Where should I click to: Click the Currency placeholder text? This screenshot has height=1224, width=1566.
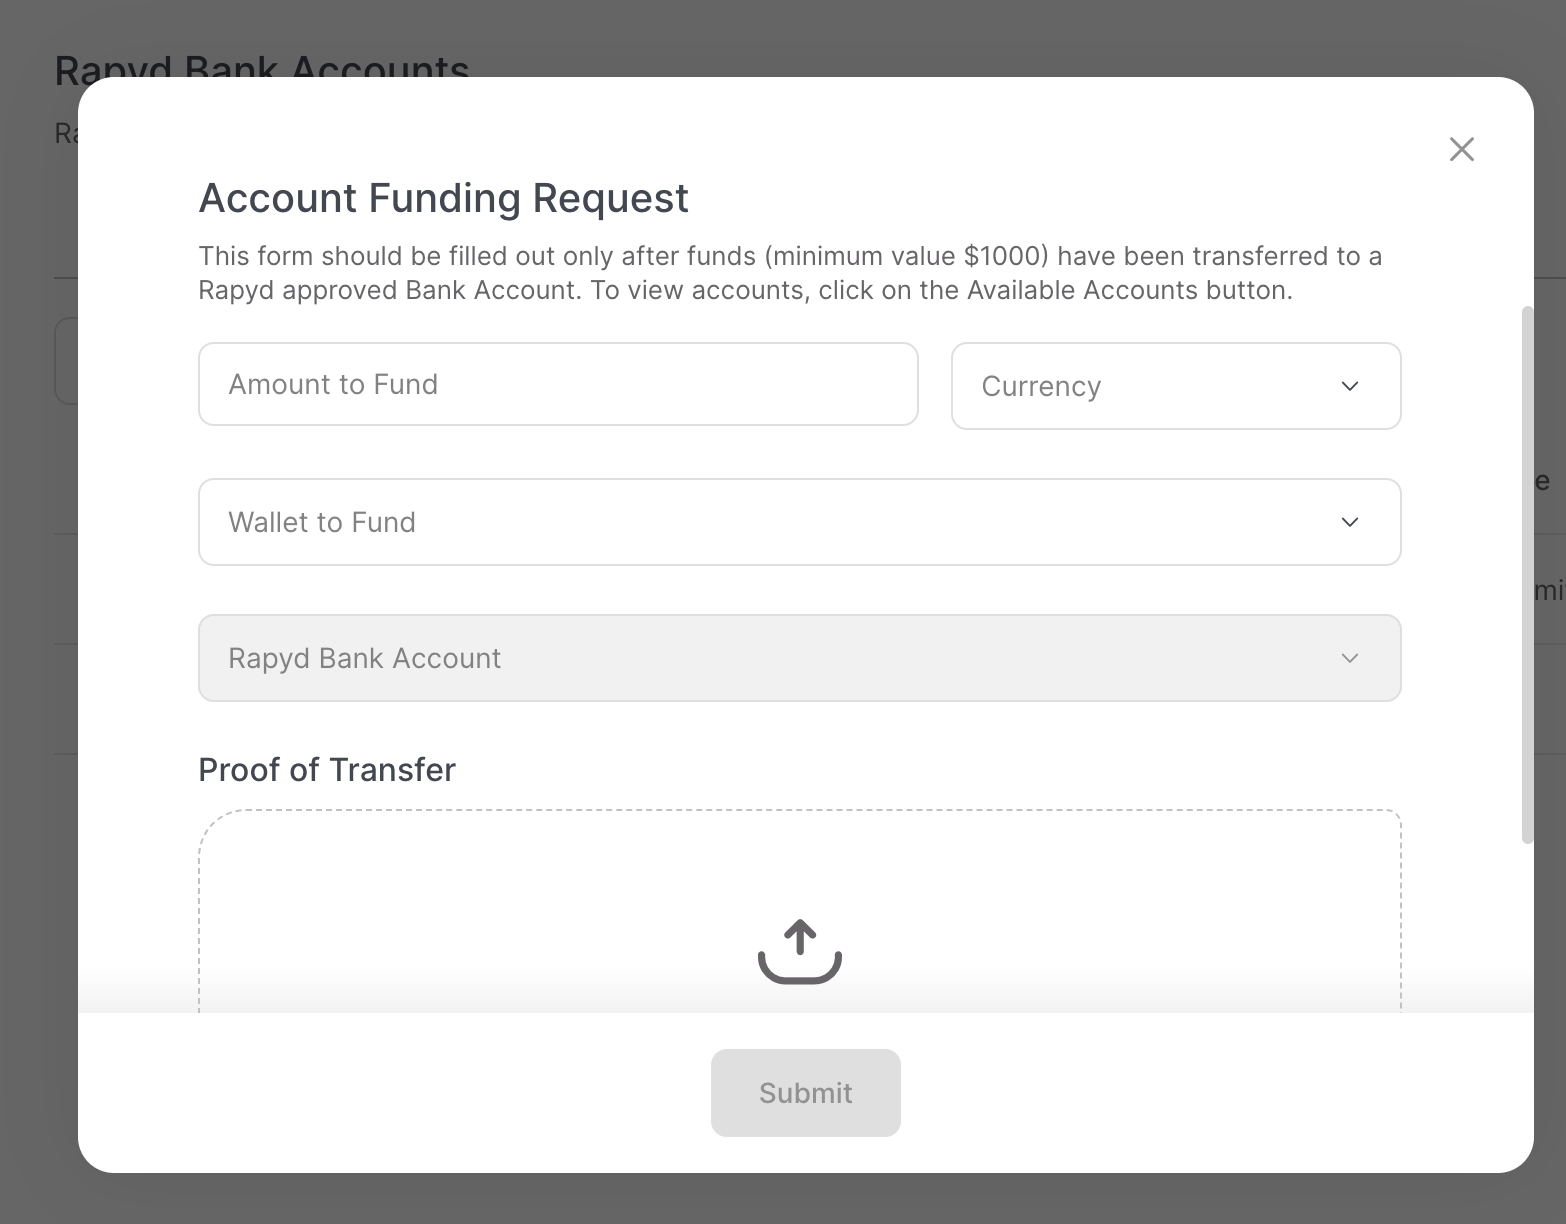[1041, 386]
